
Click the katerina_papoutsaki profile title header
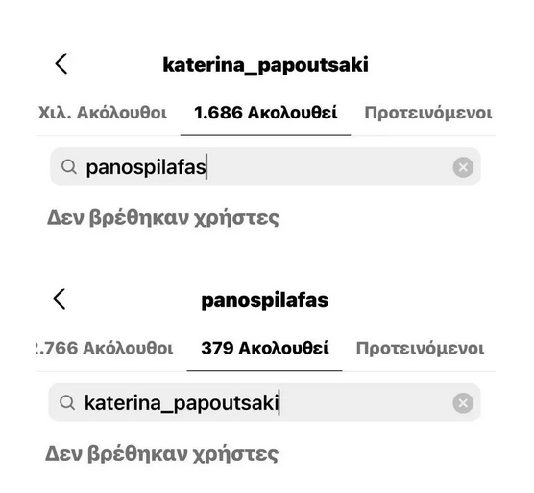click(266, 65)
